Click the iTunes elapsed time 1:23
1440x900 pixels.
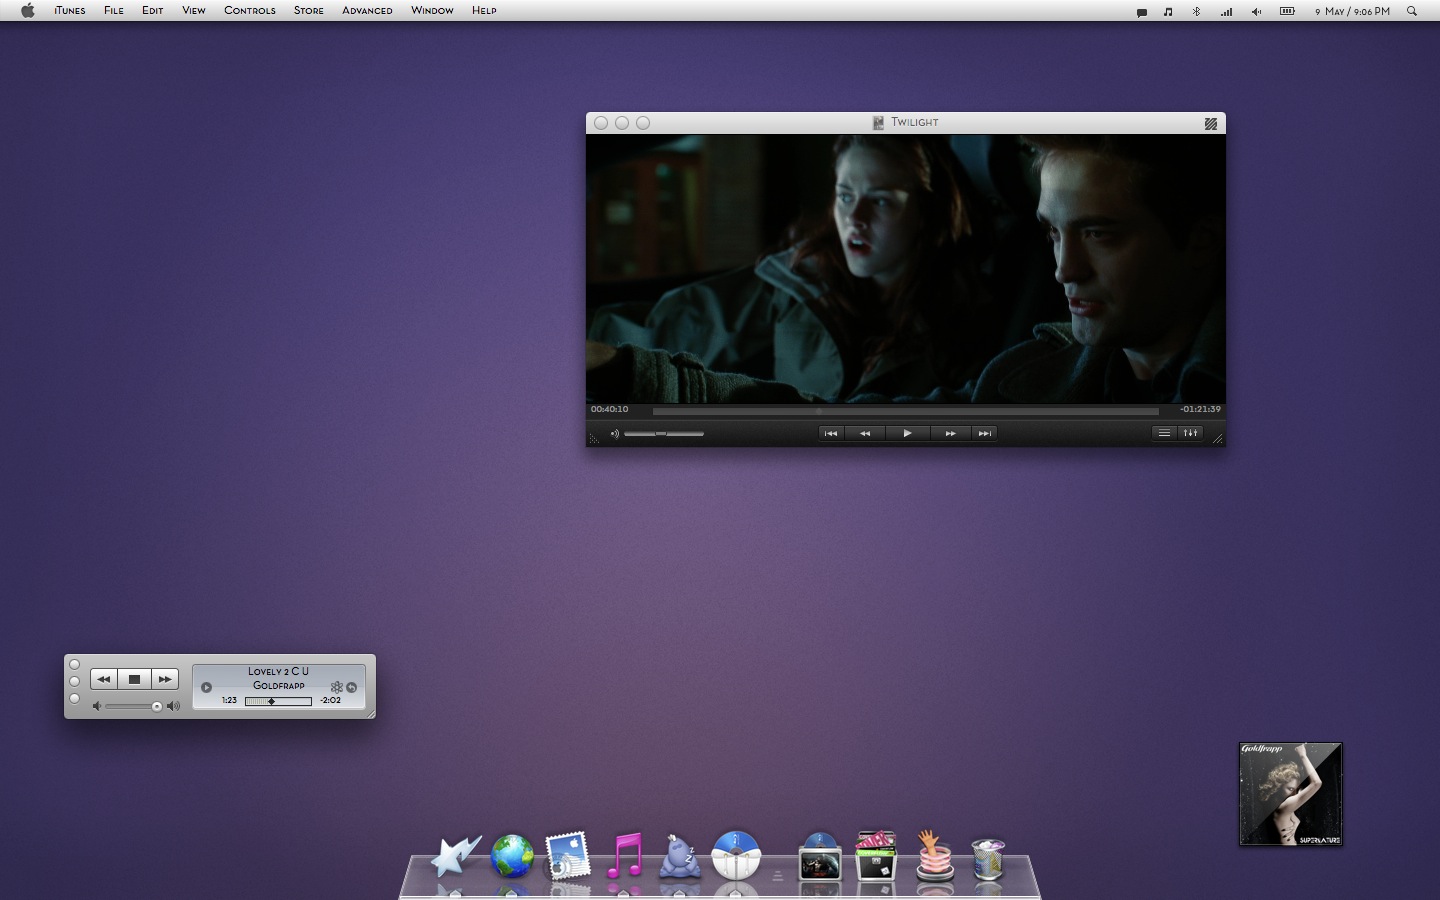click(229, 700)
